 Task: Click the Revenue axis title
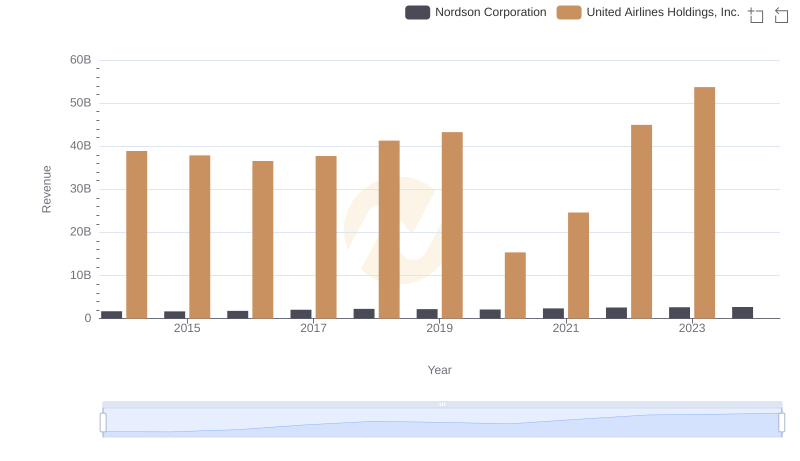46,189
